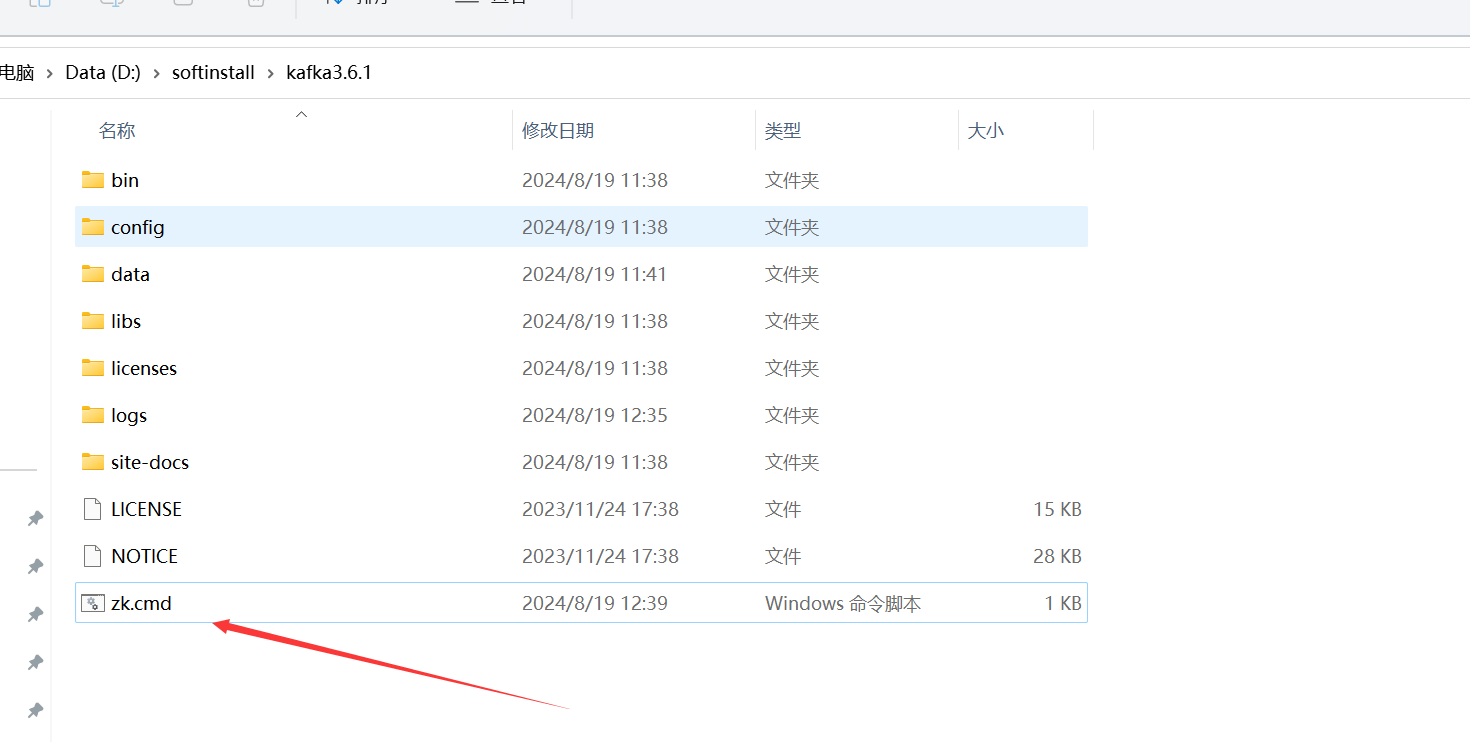
Task: Click the config folder icon
Action: pyautogui.click(x=93, y=227)
